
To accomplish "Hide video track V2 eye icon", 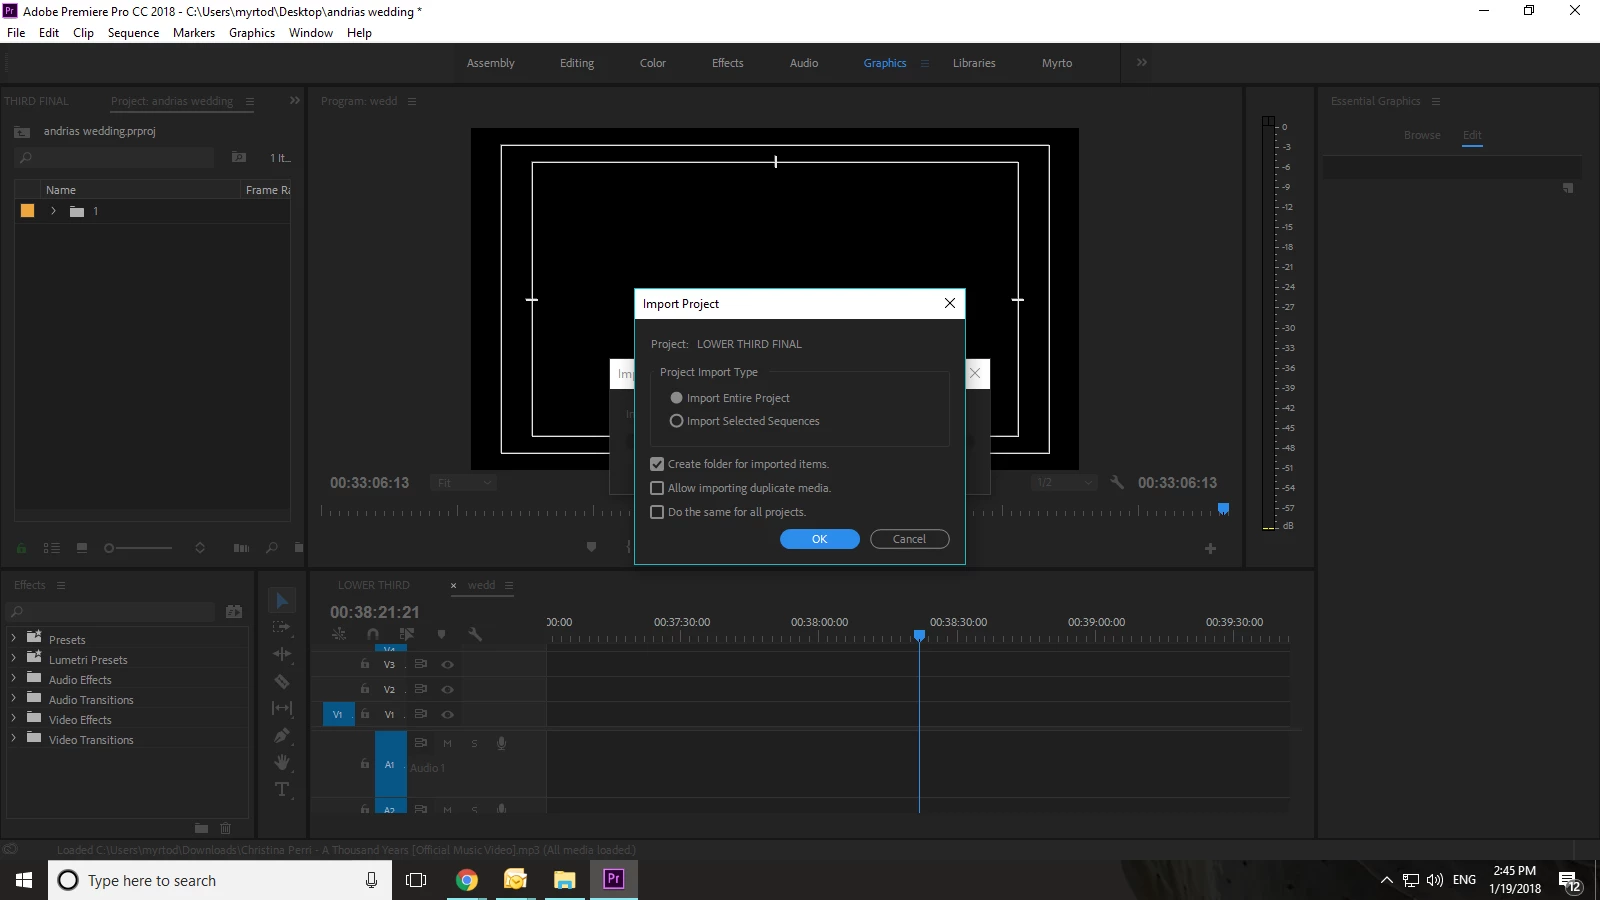I will (x=448, y=689).
